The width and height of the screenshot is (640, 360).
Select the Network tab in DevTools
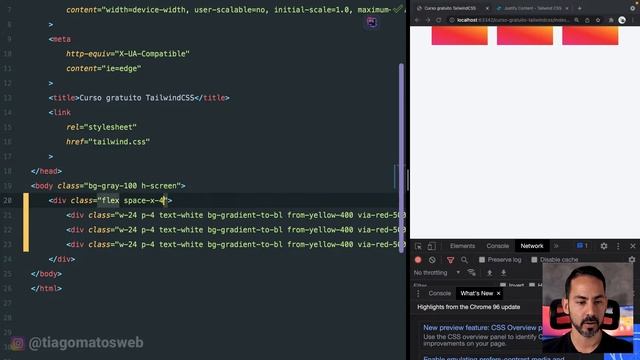point(532,246)
